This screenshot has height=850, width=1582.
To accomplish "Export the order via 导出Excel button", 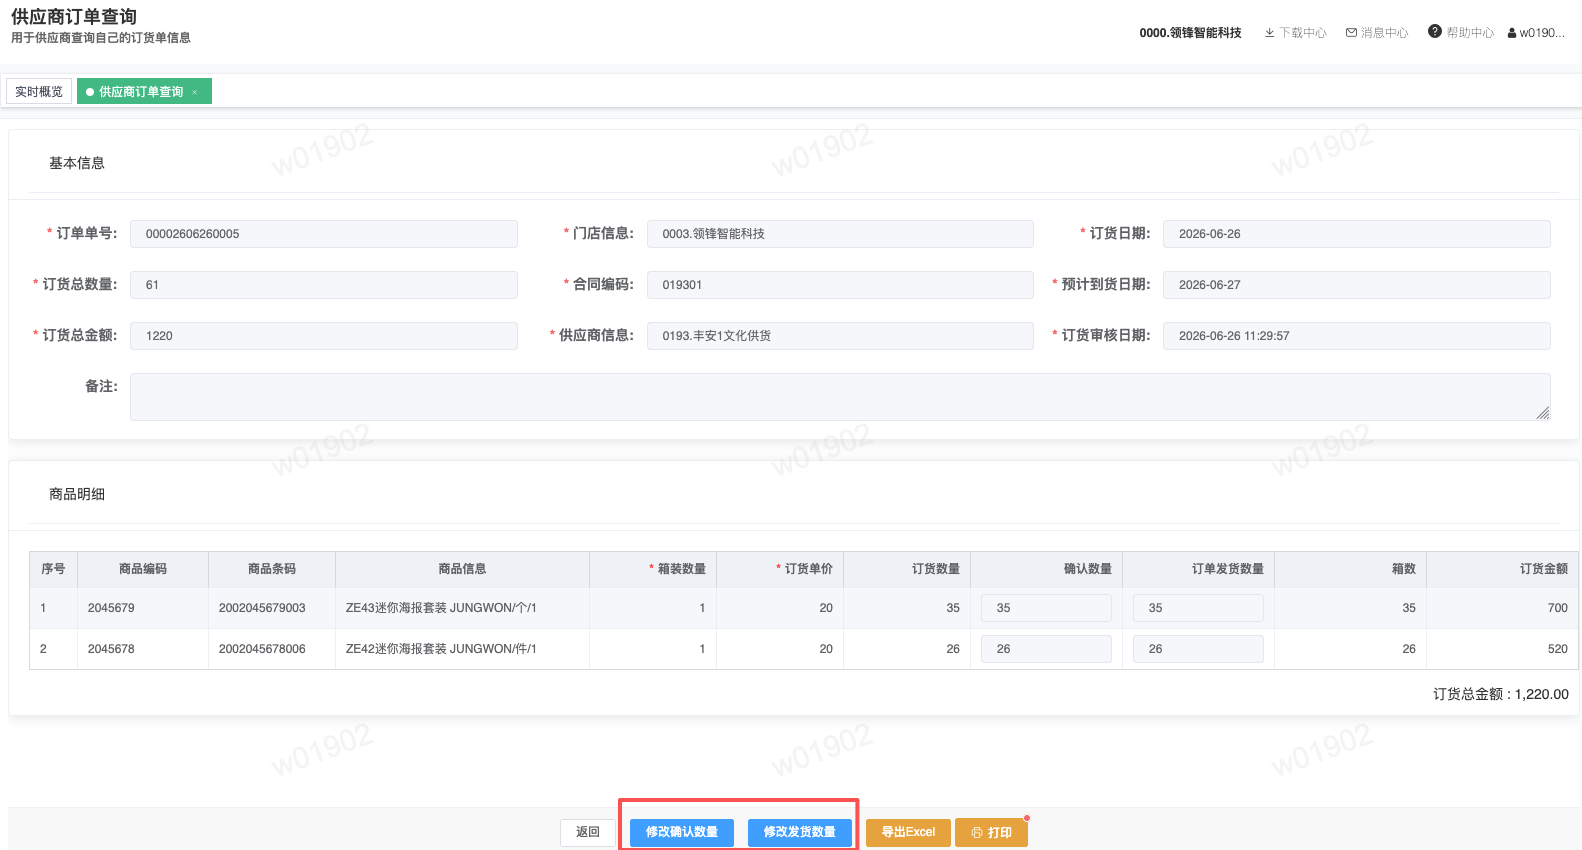I will (x=908, y=832).
